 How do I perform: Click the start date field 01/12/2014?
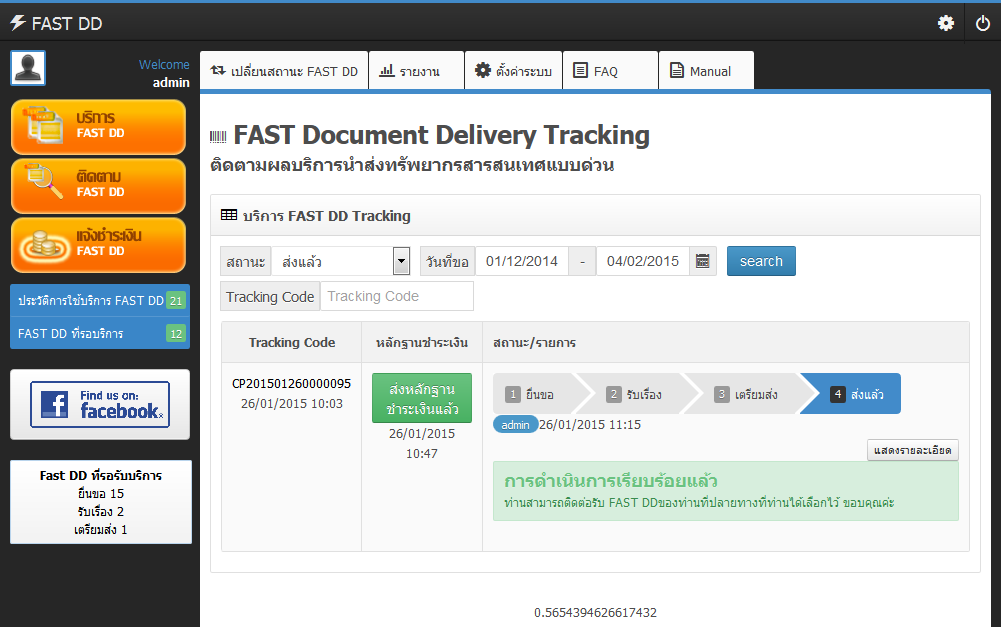(x=521, y=261)
